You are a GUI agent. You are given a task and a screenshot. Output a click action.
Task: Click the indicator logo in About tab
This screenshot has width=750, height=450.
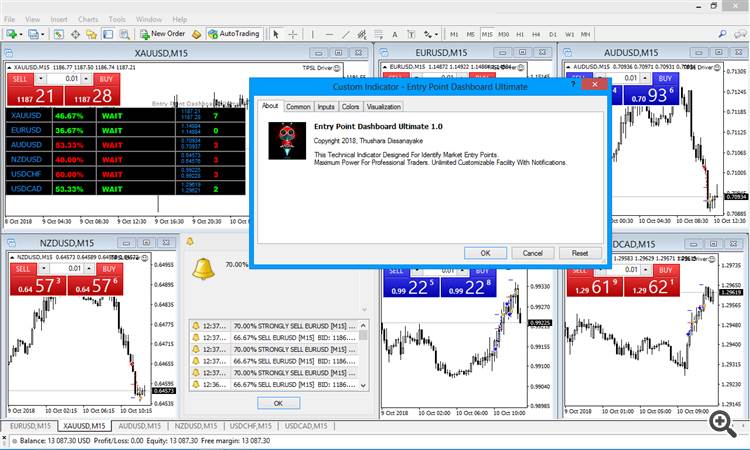287,141
